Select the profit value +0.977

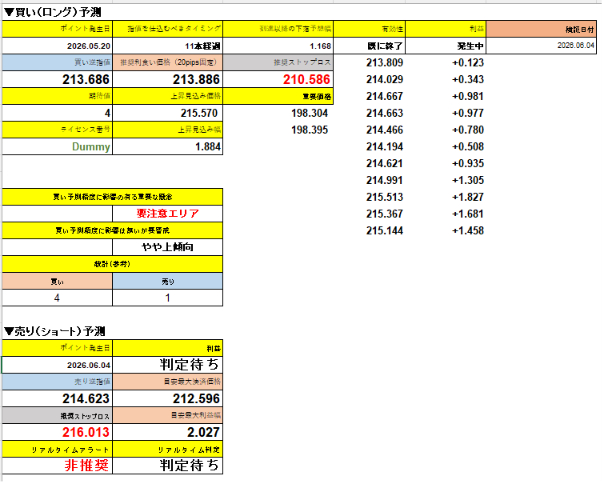468,113
